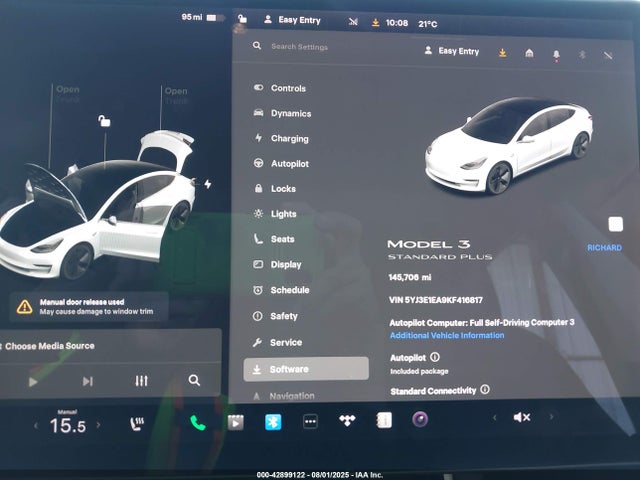Tap the Manual door release used warning

tap(89, 307)
